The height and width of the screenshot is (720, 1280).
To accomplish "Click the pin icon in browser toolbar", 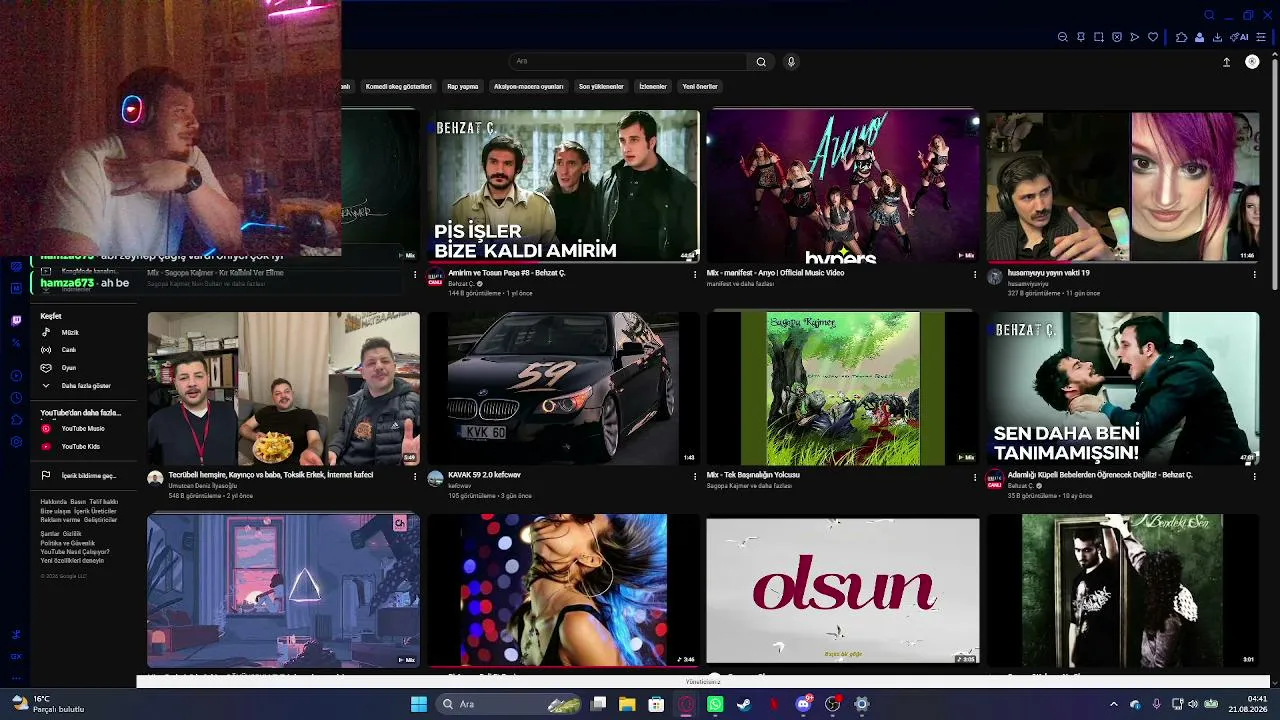I will pos(1081,37).
